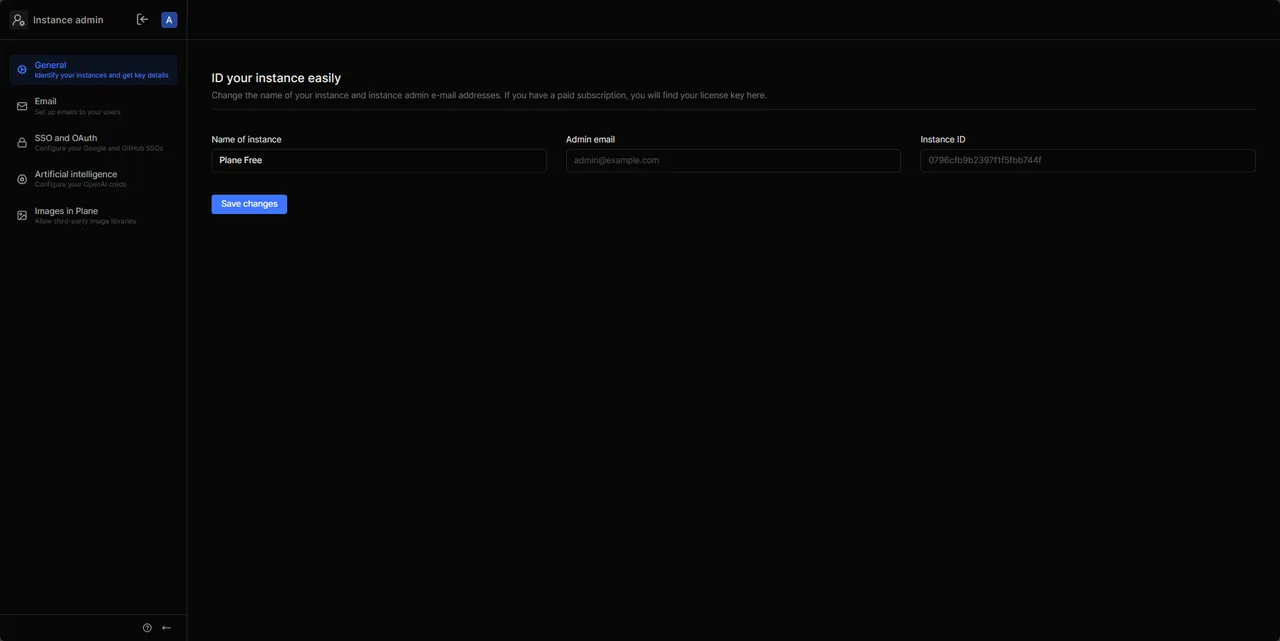1280x641 pixels.
Task: Click the General gear icon
Action: pyautogui.click(x=22, y=70)
